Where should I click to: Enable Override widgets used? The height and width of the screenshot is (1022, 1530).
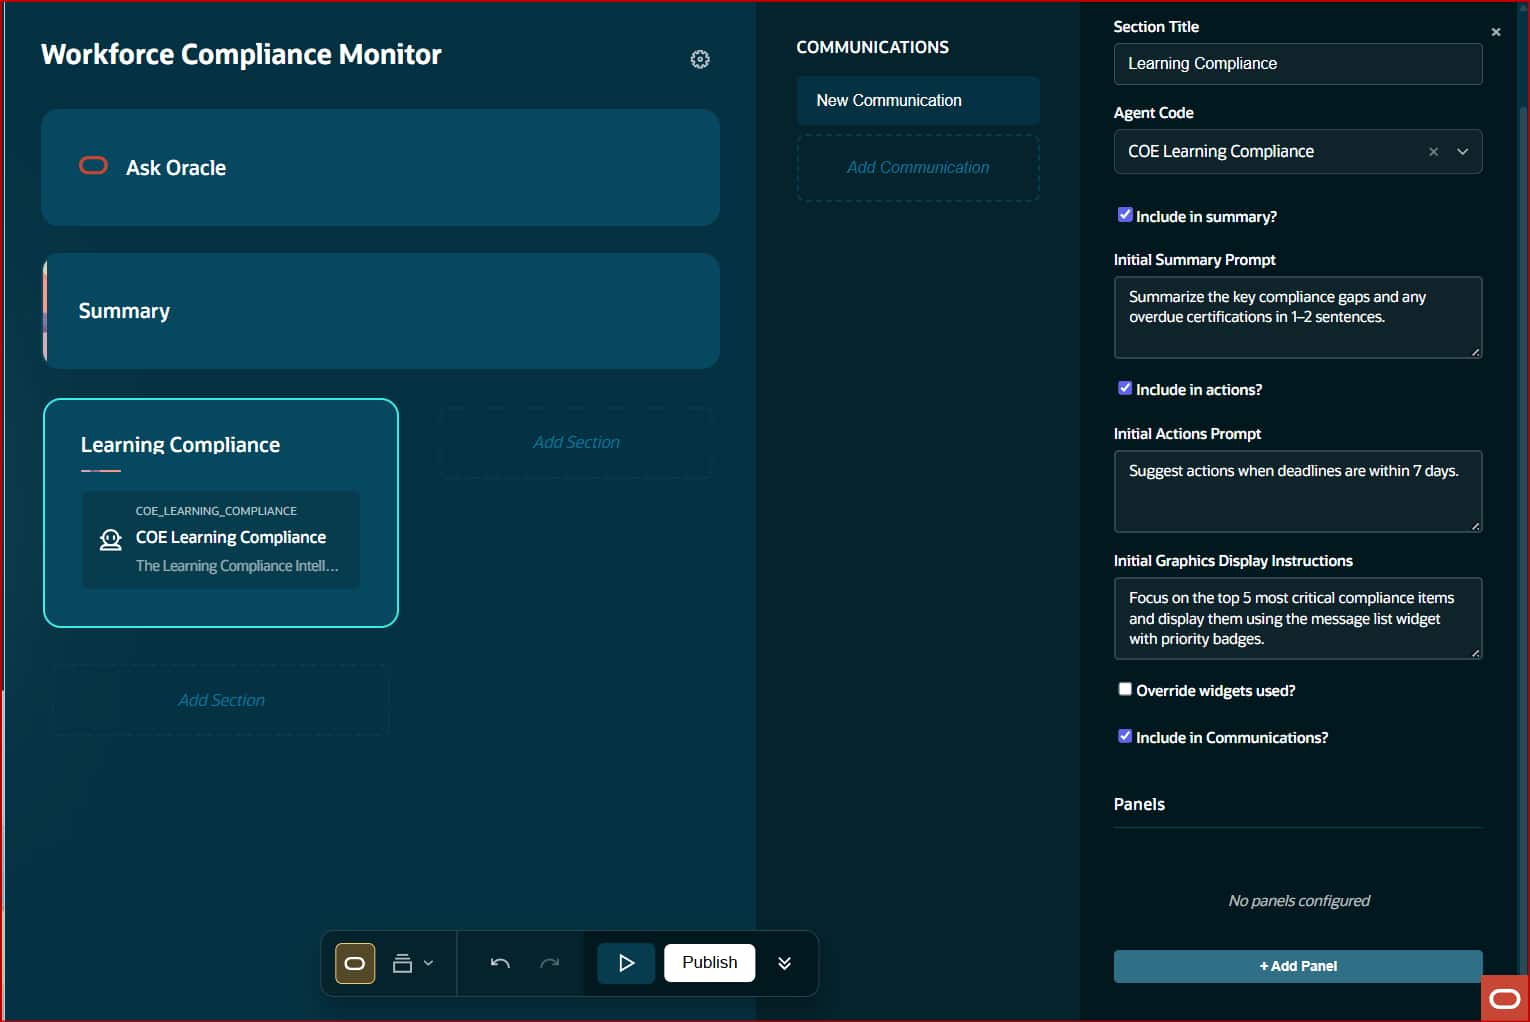(x=1125, y=689)
